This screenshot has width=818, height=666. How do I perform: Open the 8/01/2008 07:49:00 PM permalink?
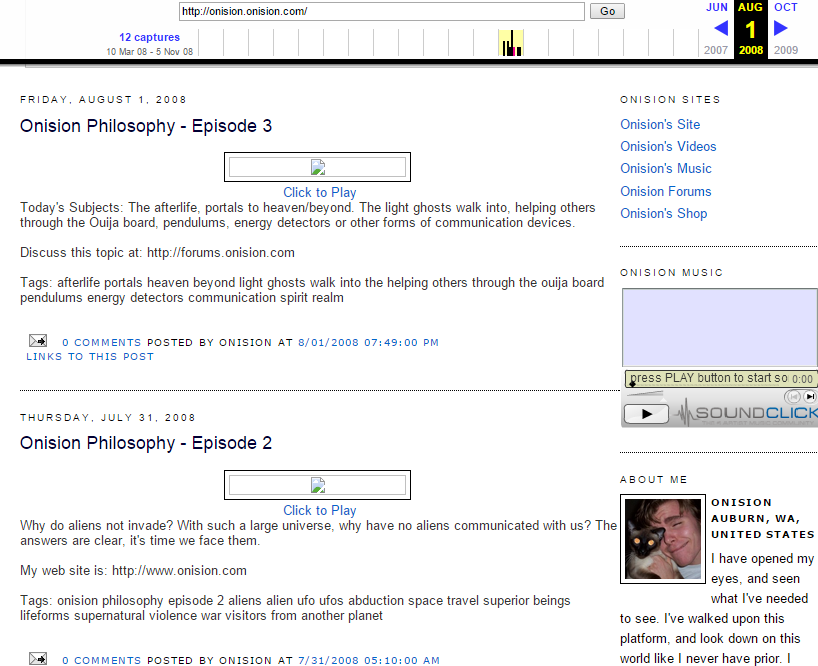(368, 343)
